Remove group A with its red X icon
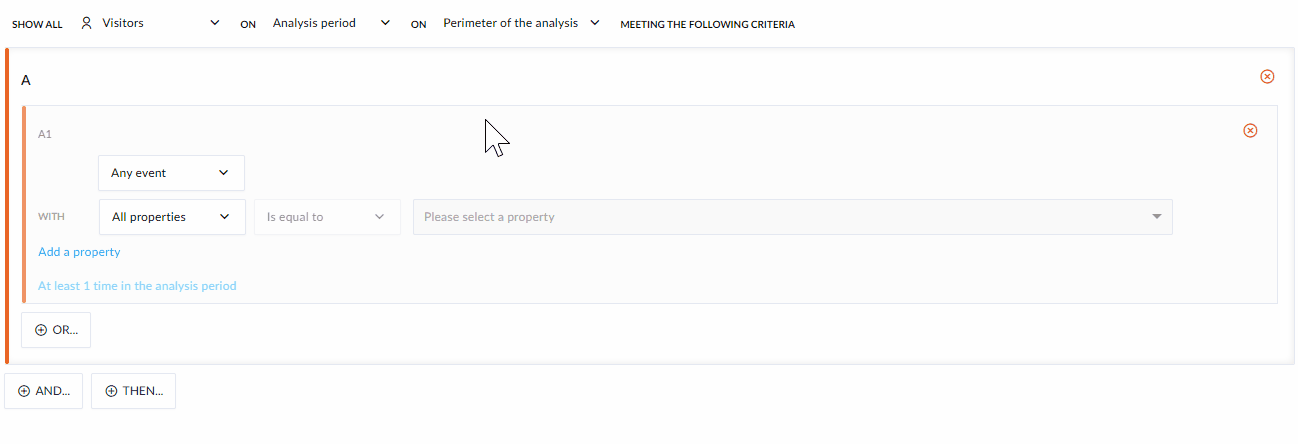Viewport: 1298px width, 444px height. [x=1267, y=76]
